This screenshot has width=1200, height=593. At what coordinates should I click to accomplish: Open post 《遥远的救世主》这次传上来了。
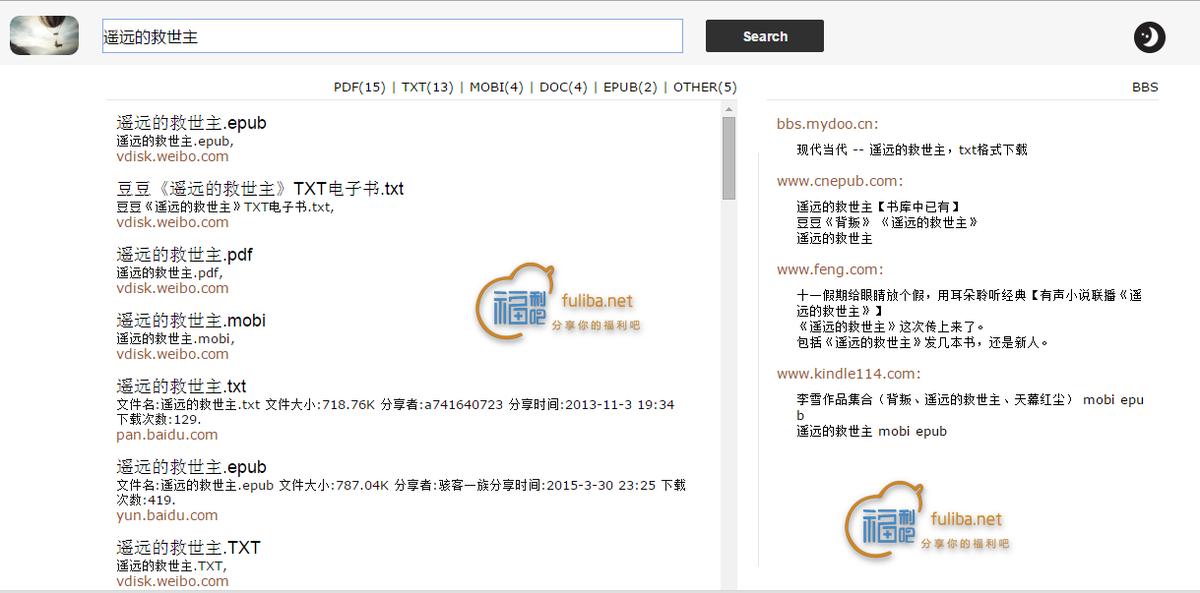point(891,327)
